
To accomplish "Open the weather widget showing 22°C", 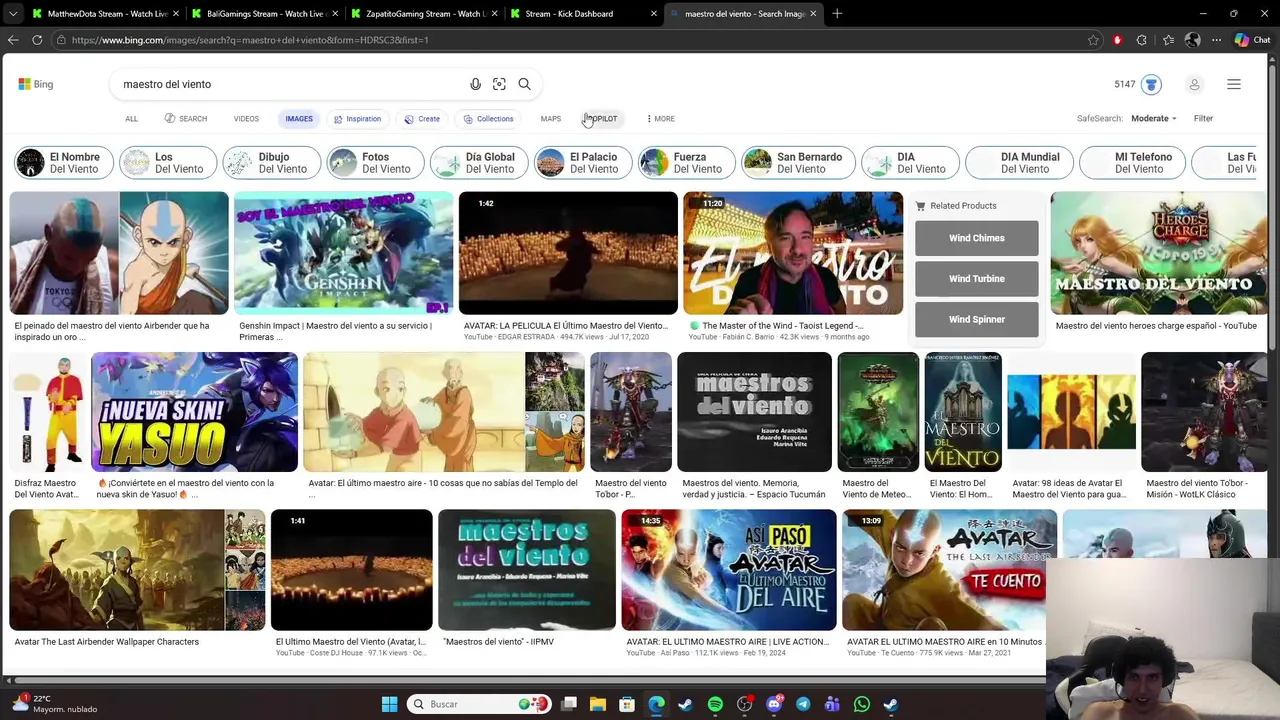I will [x=55, y=704].
